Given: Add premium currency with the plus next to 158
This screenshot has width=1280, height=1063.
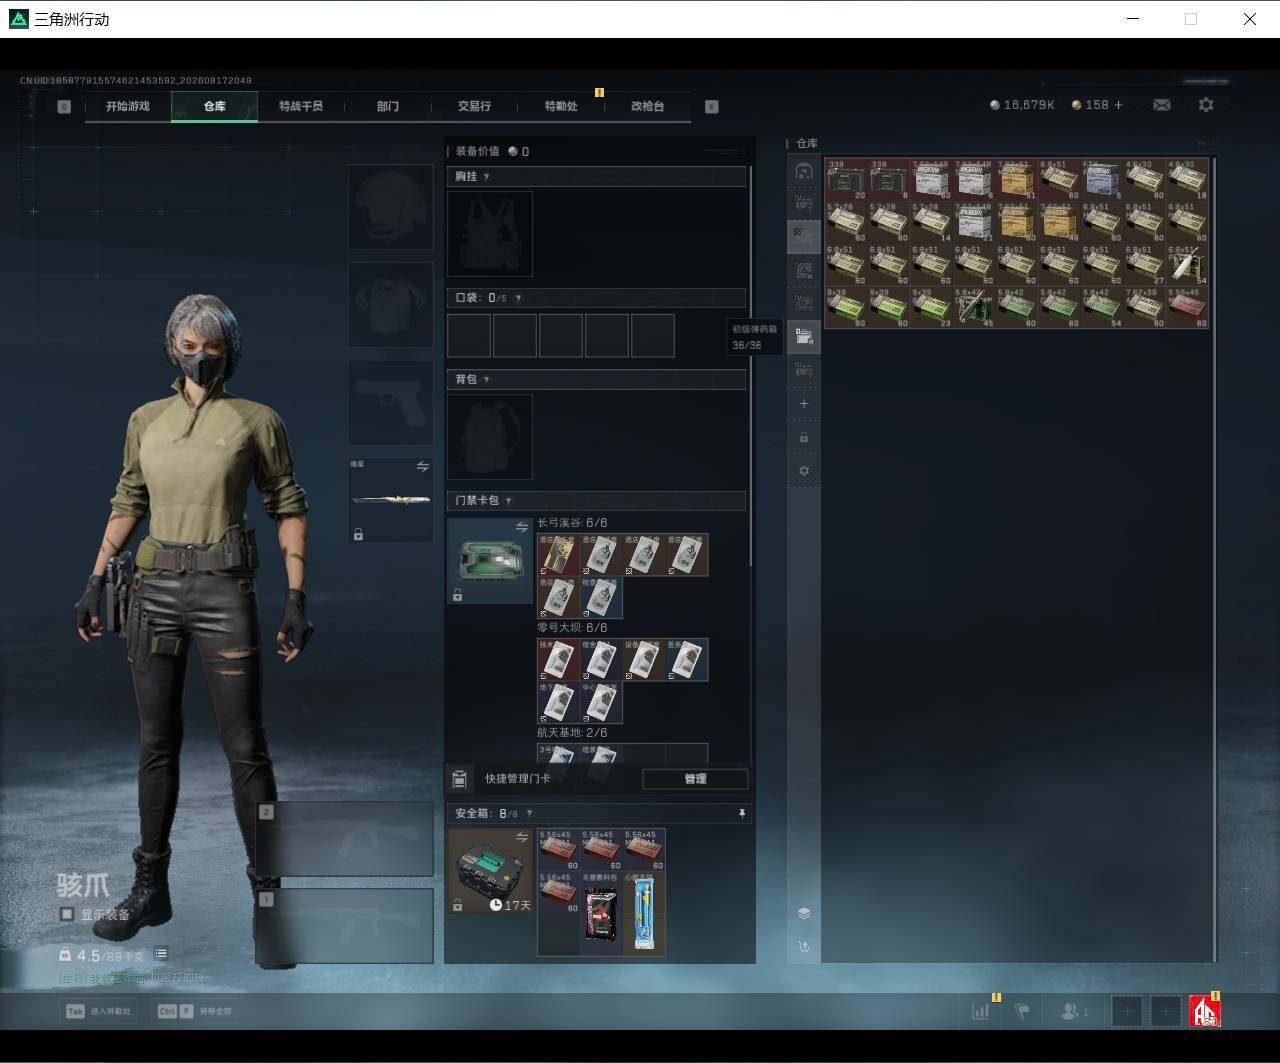Looking at the screenshot, I should pos(1118,105).
